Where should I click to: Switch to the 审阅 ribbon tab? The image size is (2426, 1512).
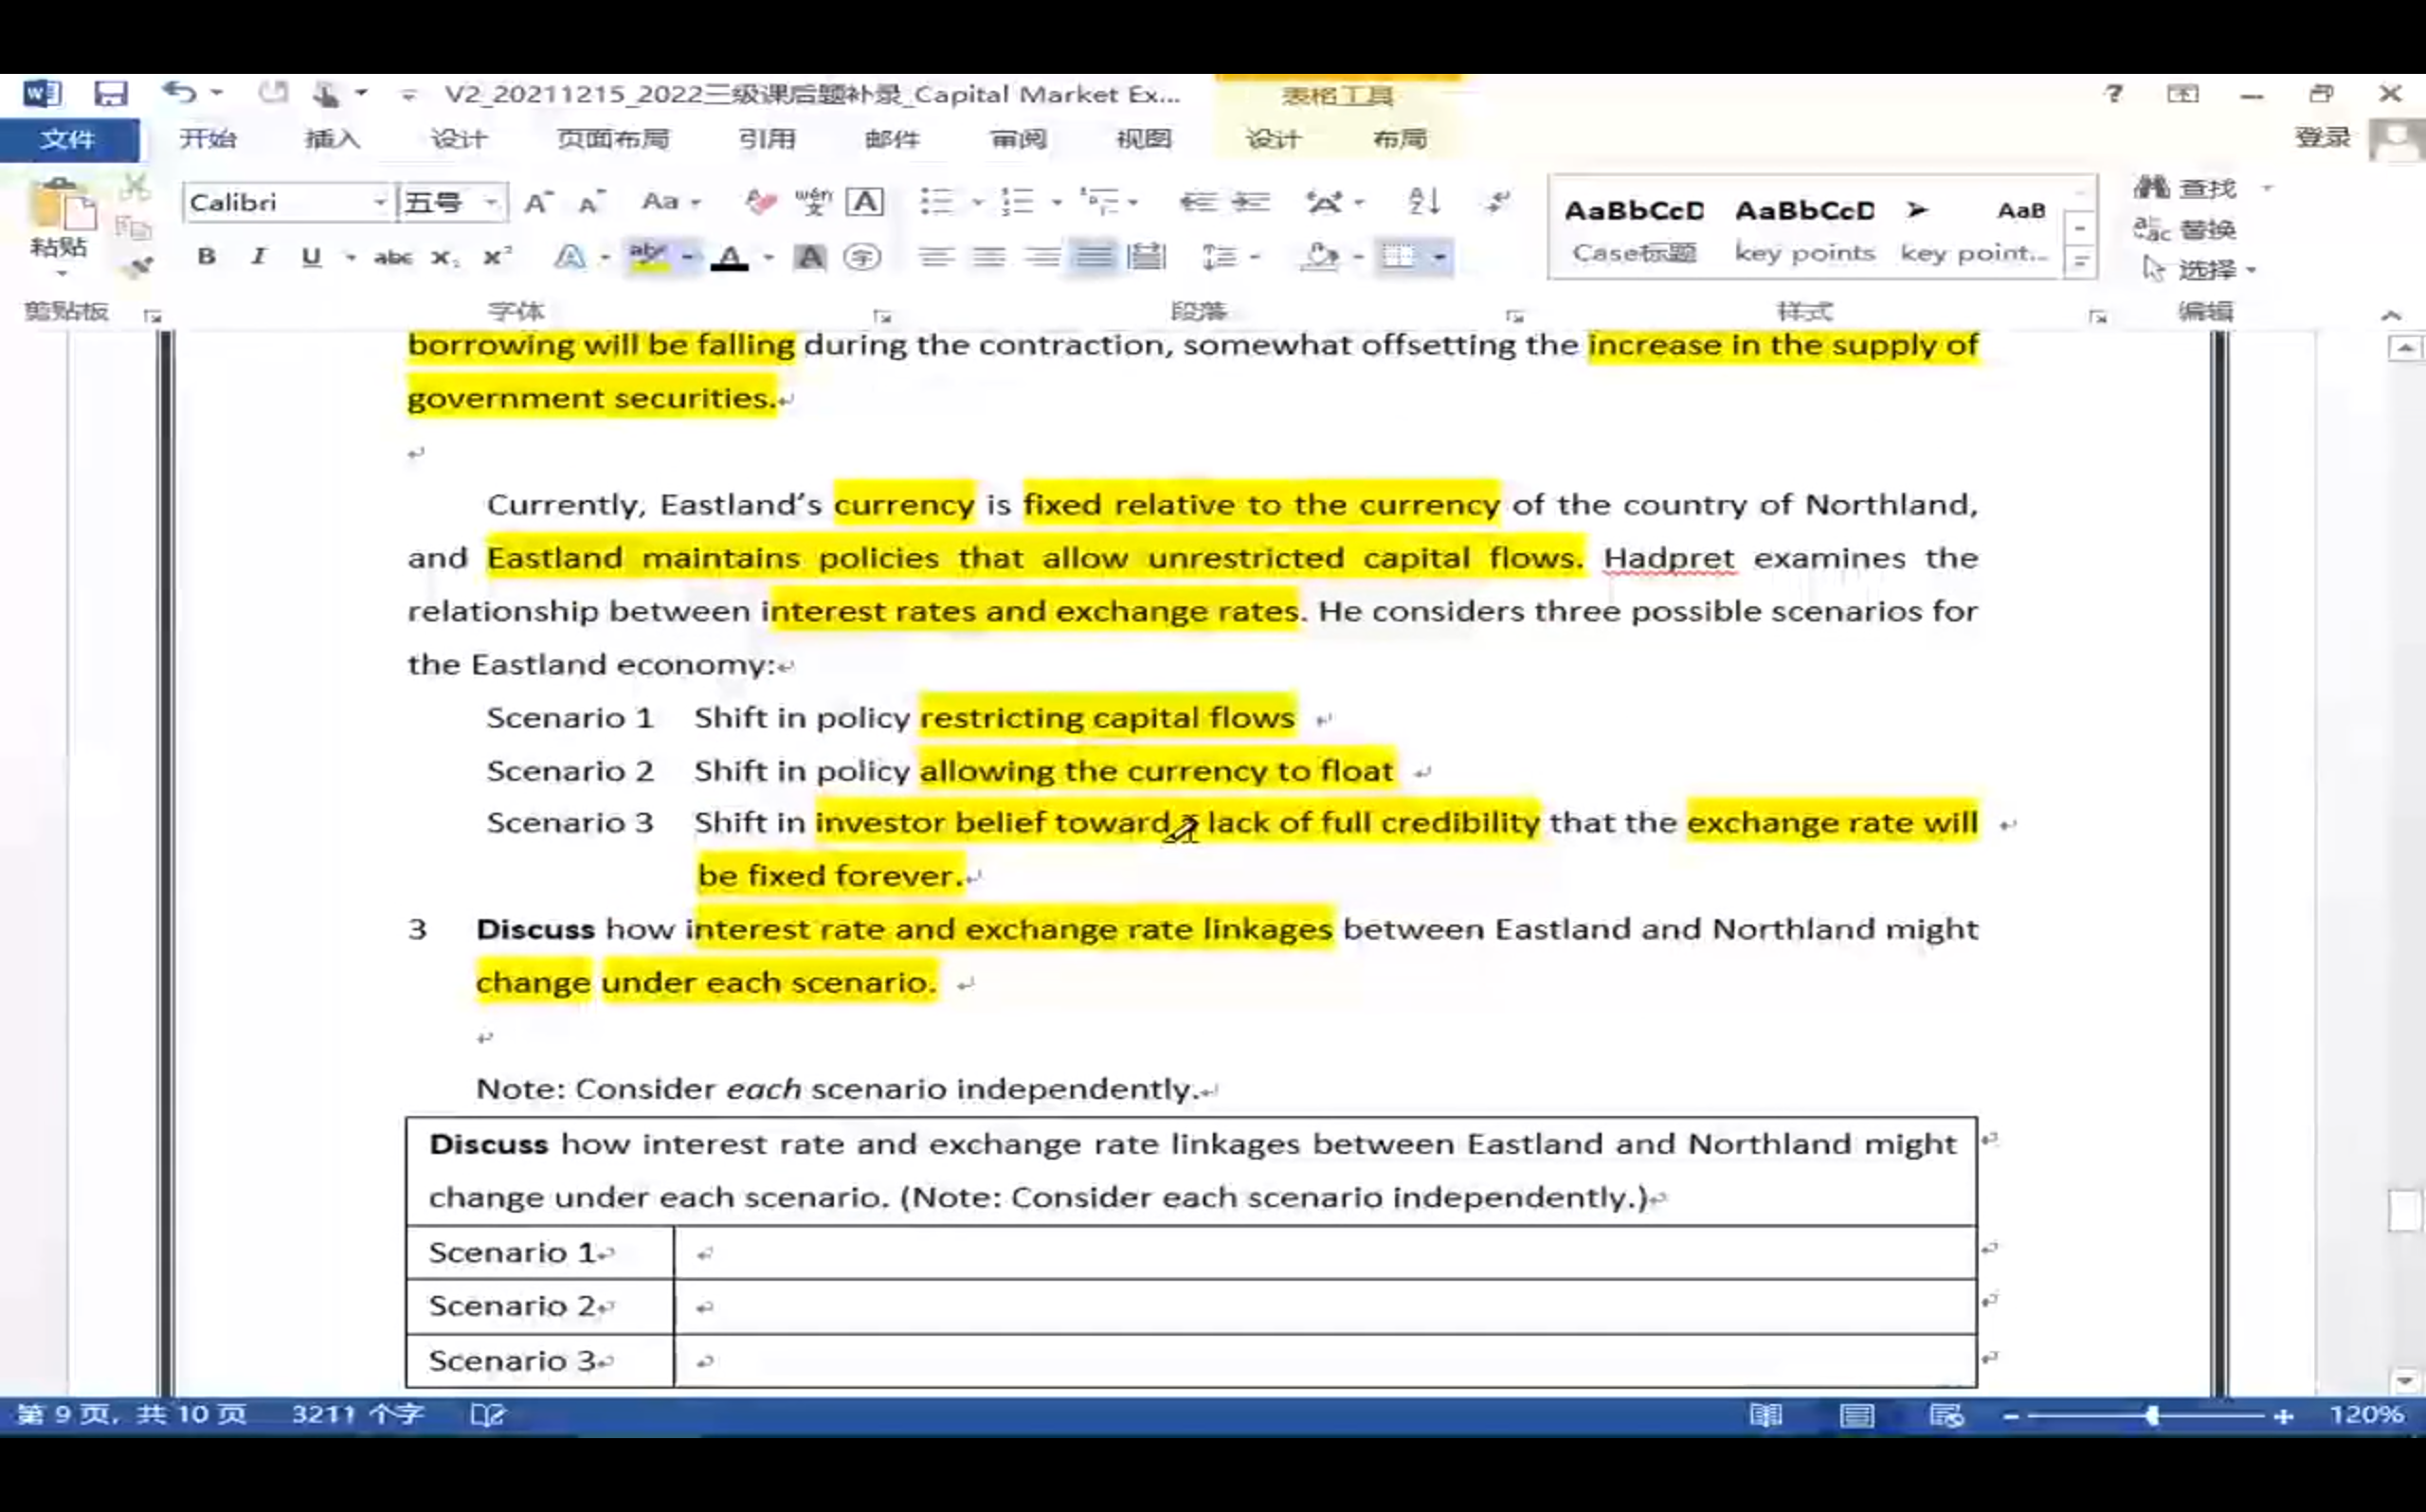1017,139
